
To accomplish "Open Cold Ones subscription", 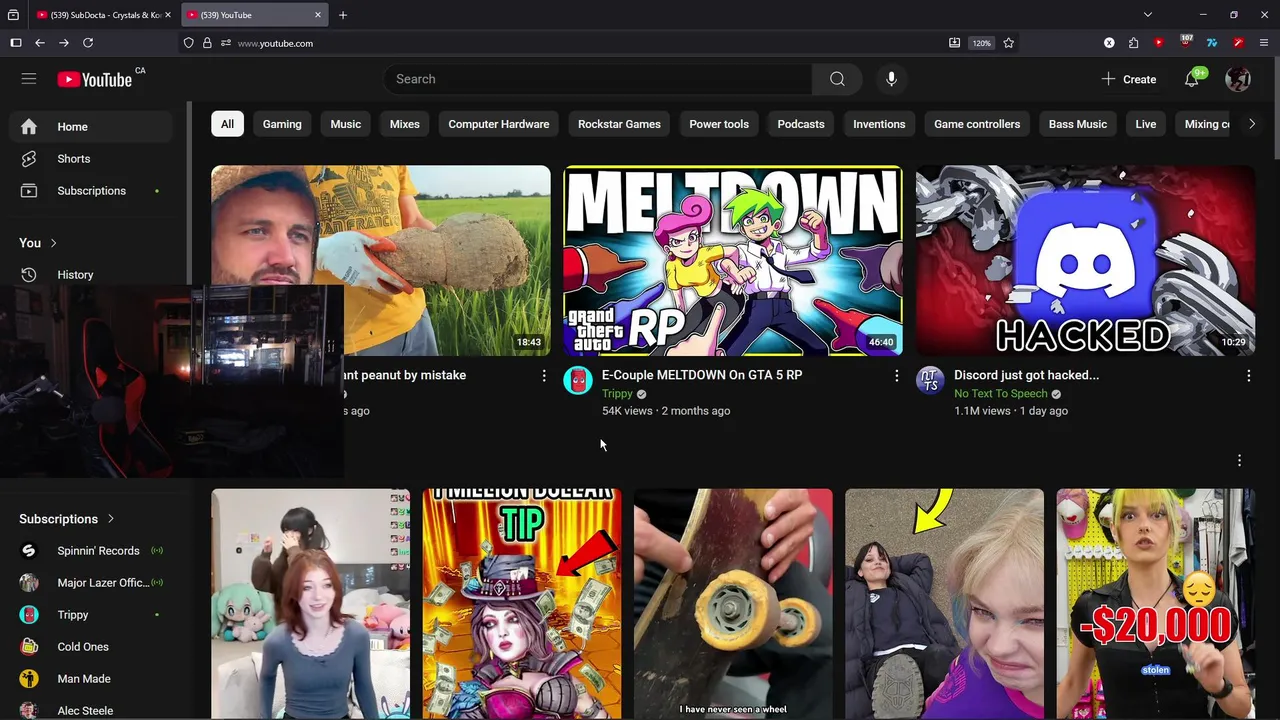I will click(91, 647).
